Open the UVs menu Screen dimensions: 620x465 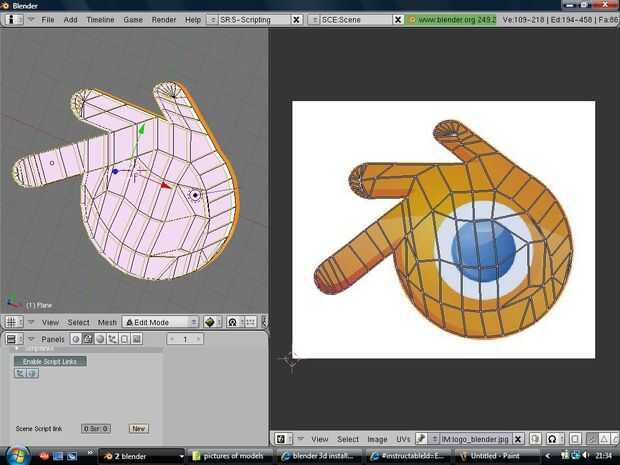[403, 439]
